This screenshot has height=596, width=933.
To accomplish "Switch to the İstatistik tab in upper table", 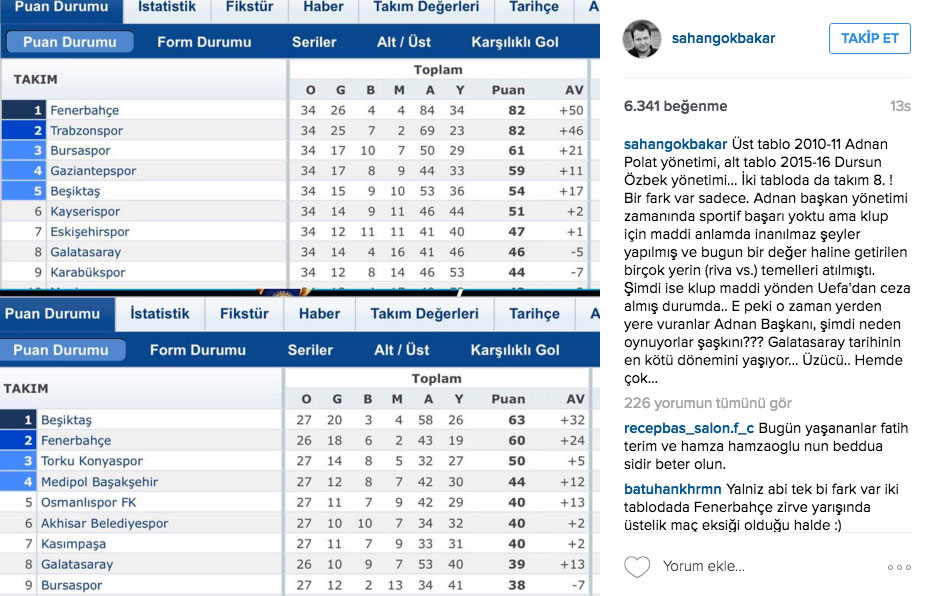I will (166, 8).
